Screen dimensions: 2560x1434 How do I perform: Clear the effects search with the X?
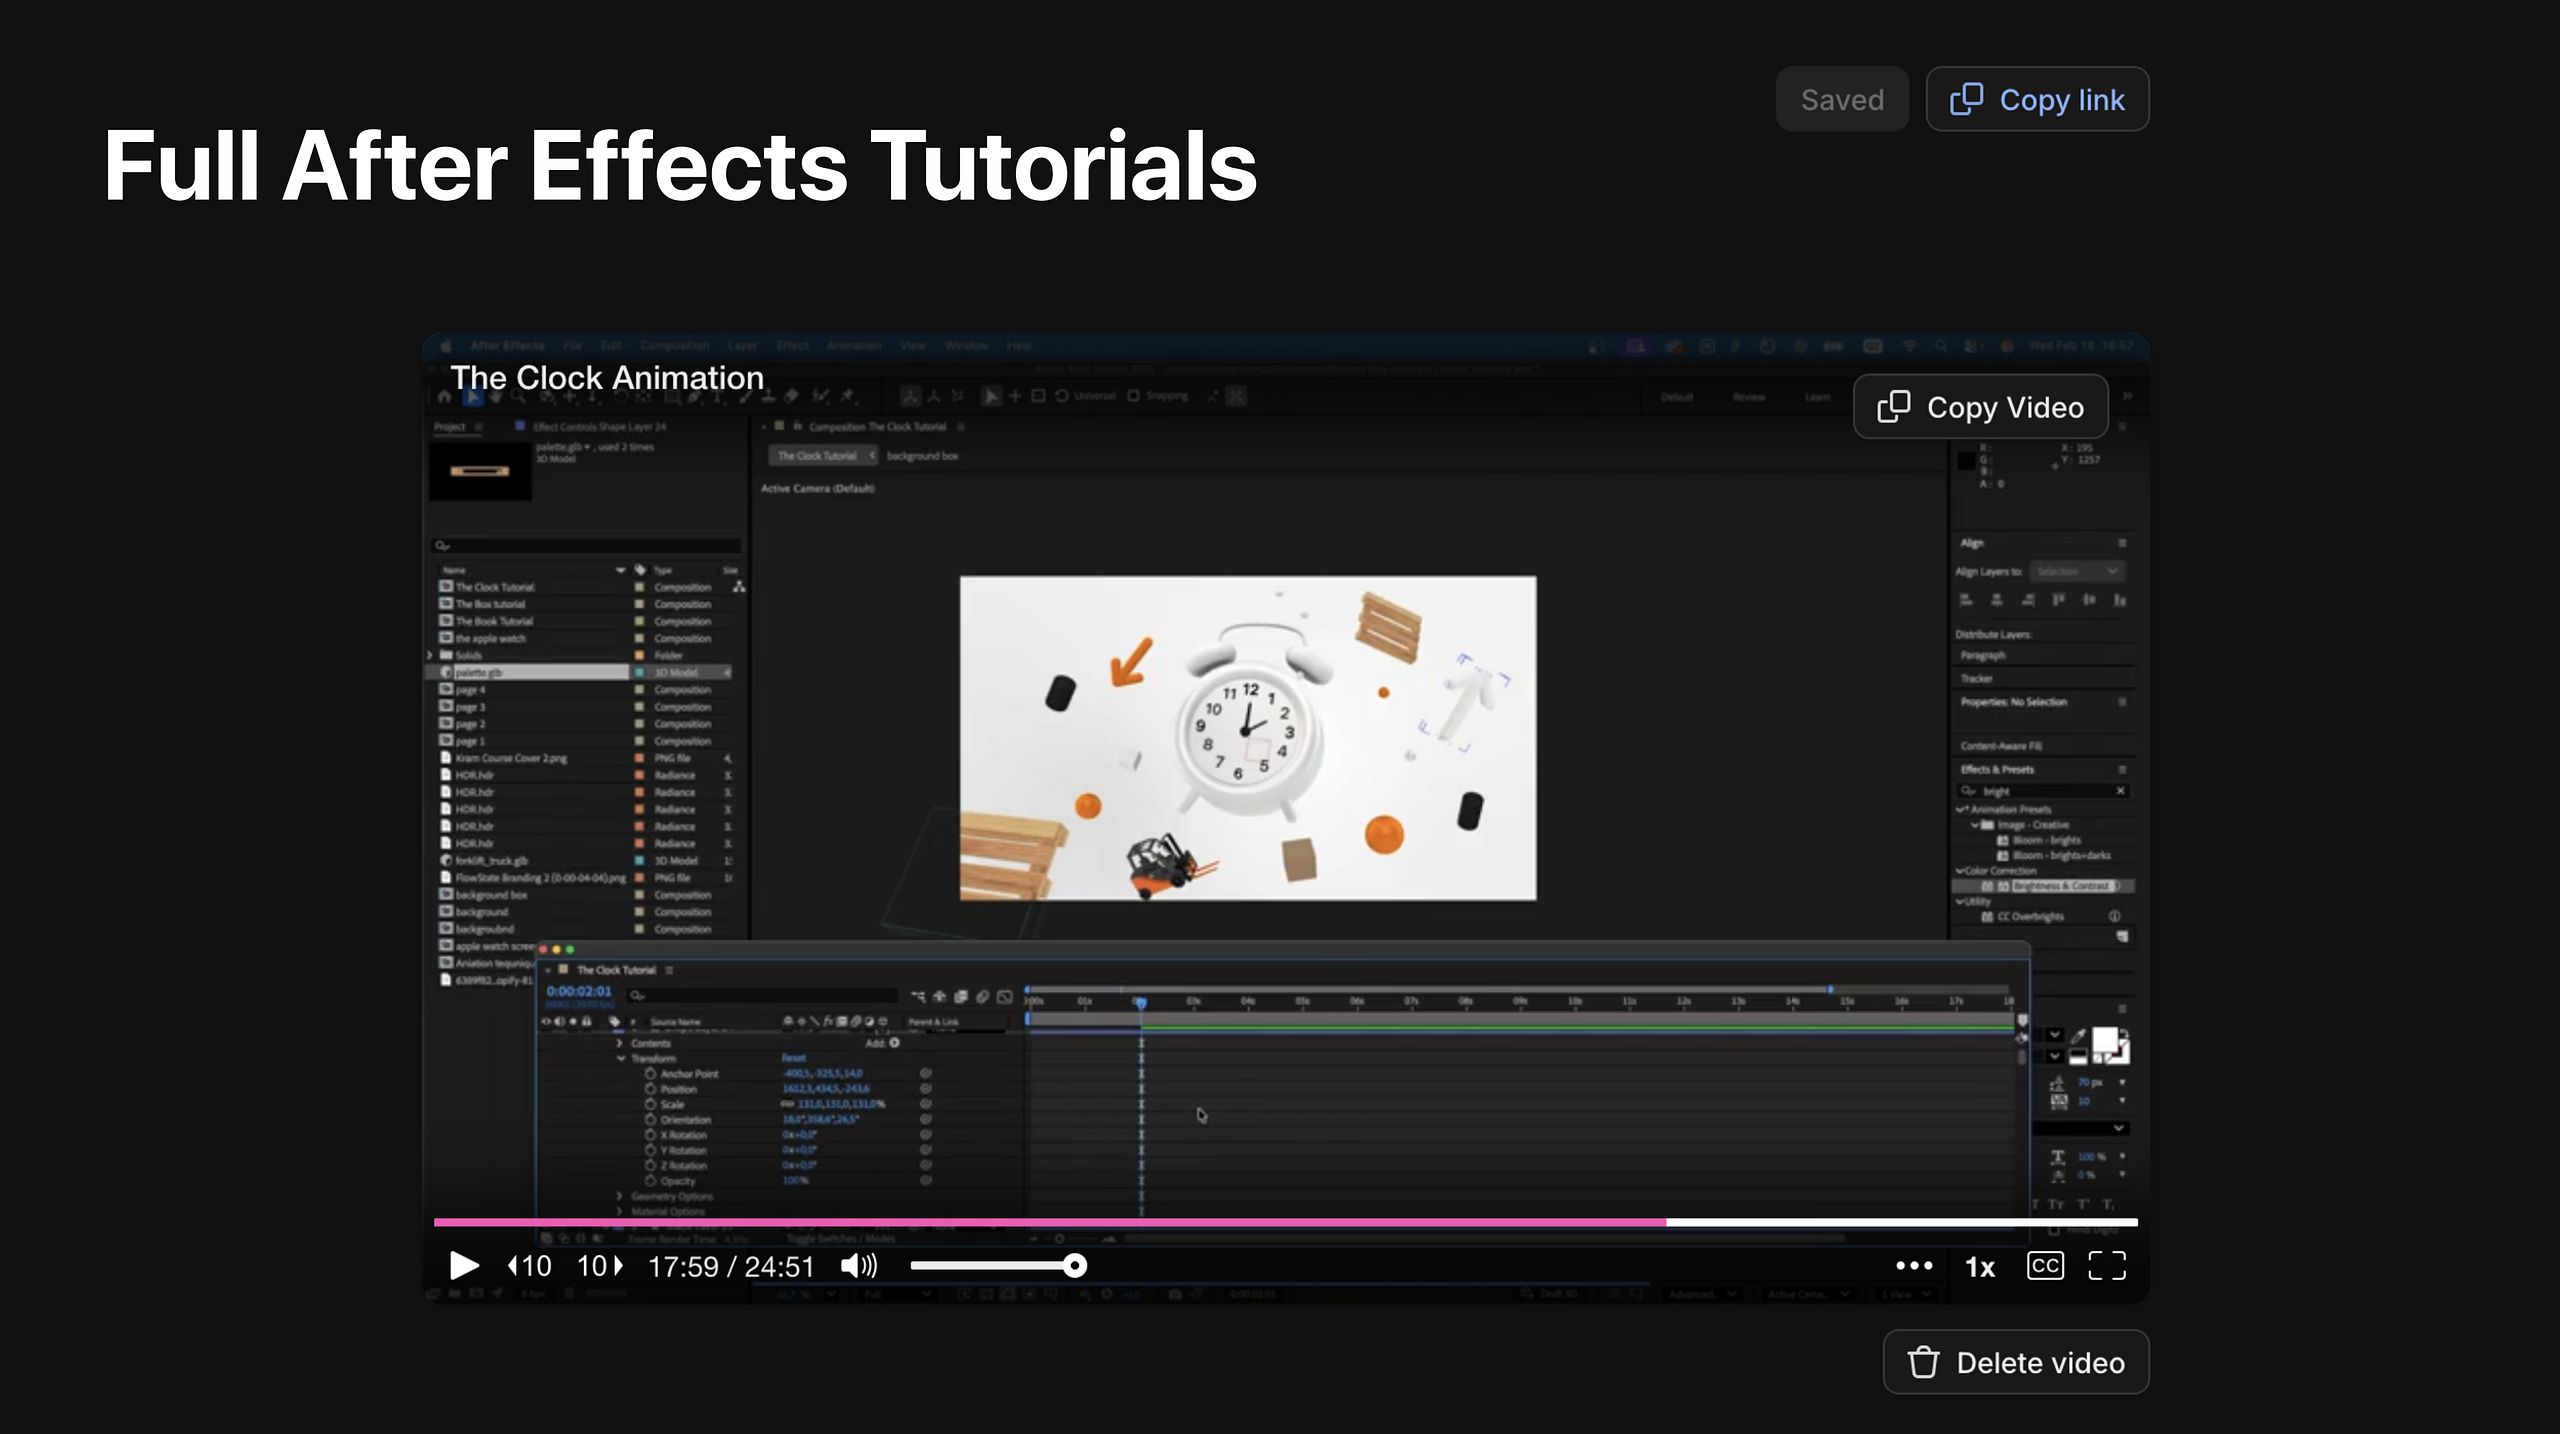point(2120,791)
